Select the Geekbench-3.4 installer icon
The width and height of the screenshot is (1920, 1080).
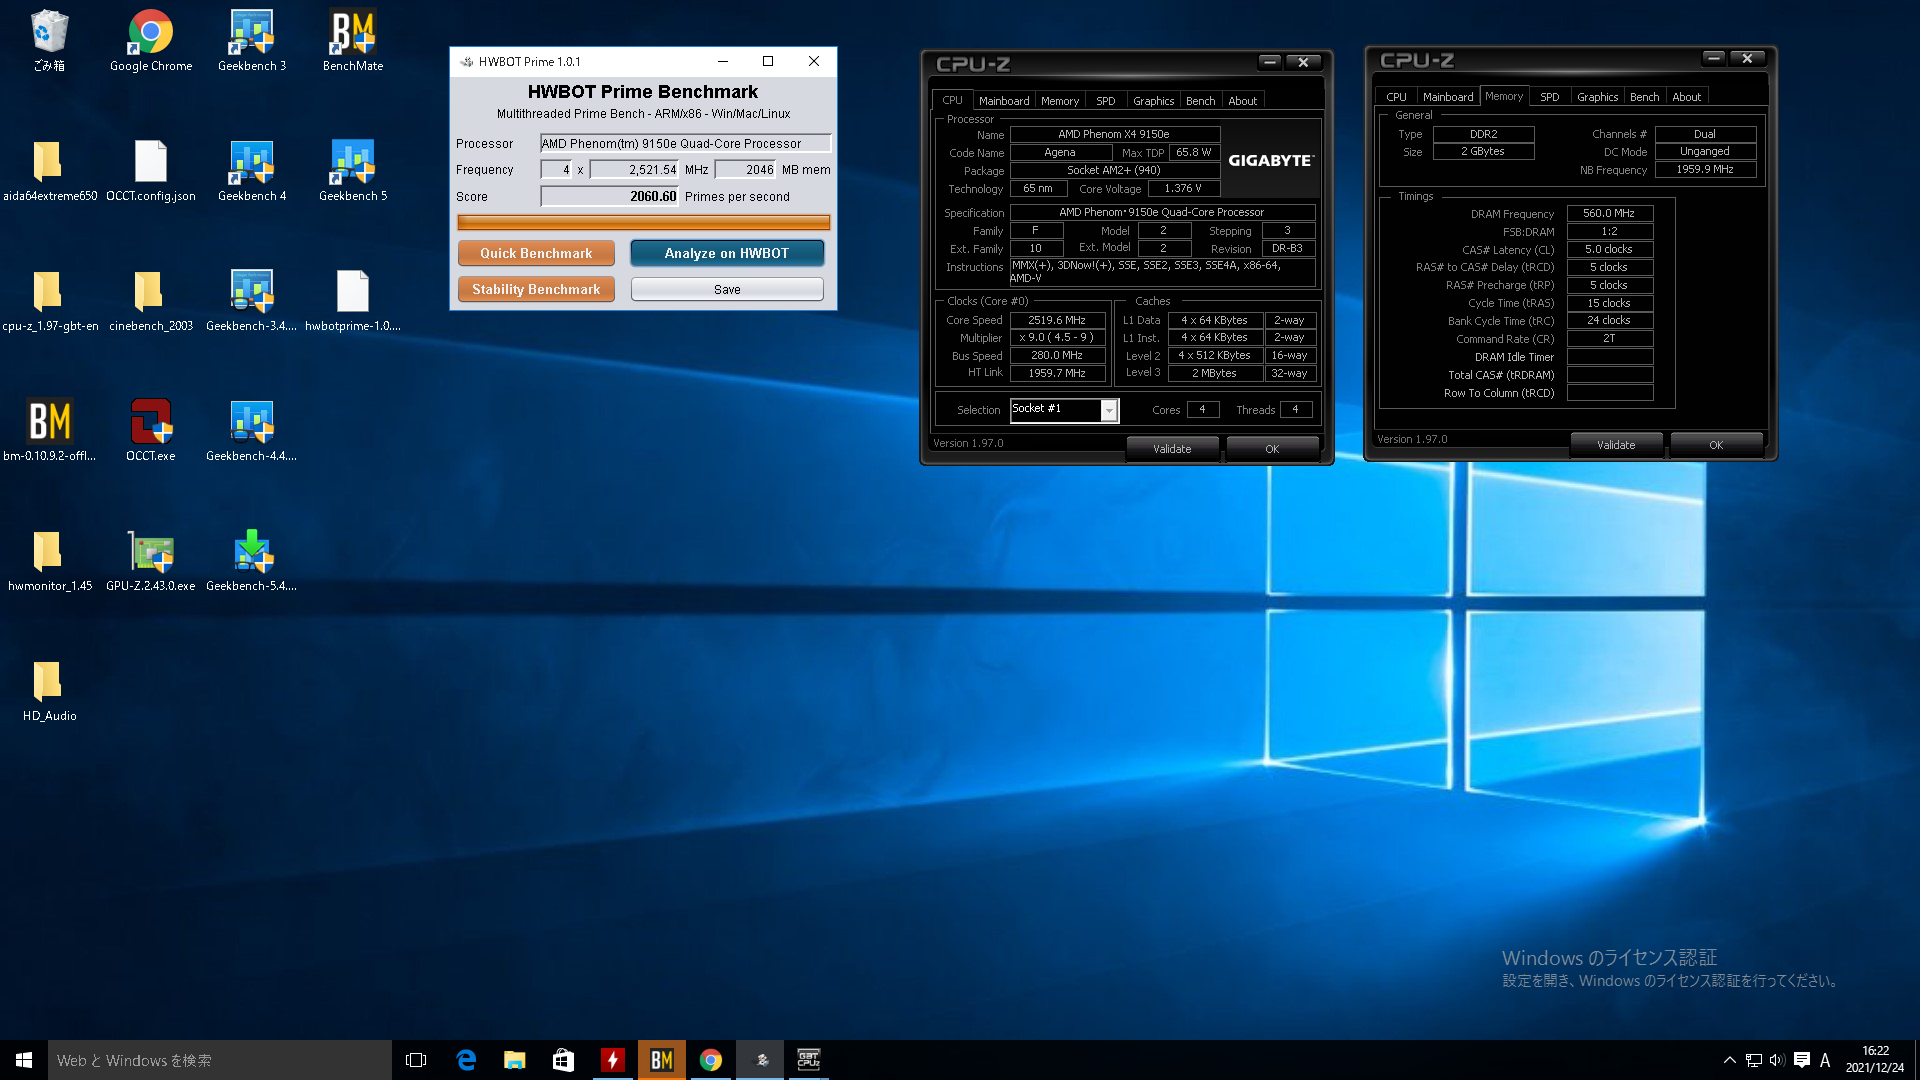pyautogui.click(x=252, y=301)
